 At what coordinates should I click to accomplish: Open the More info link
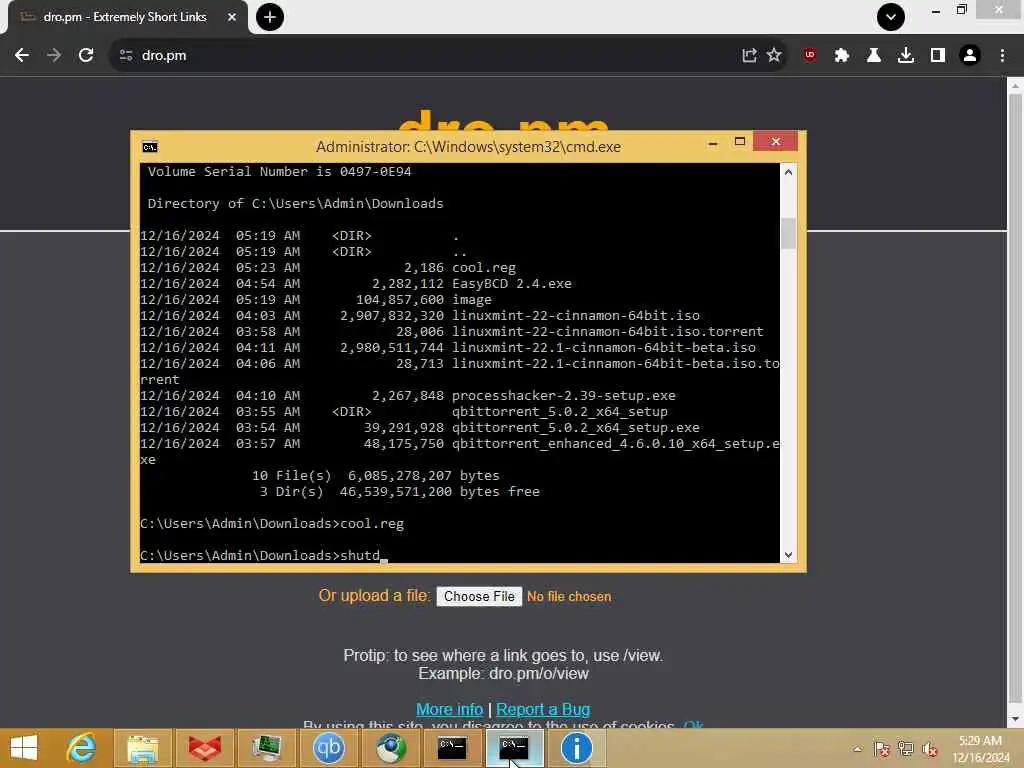point(449,709)
